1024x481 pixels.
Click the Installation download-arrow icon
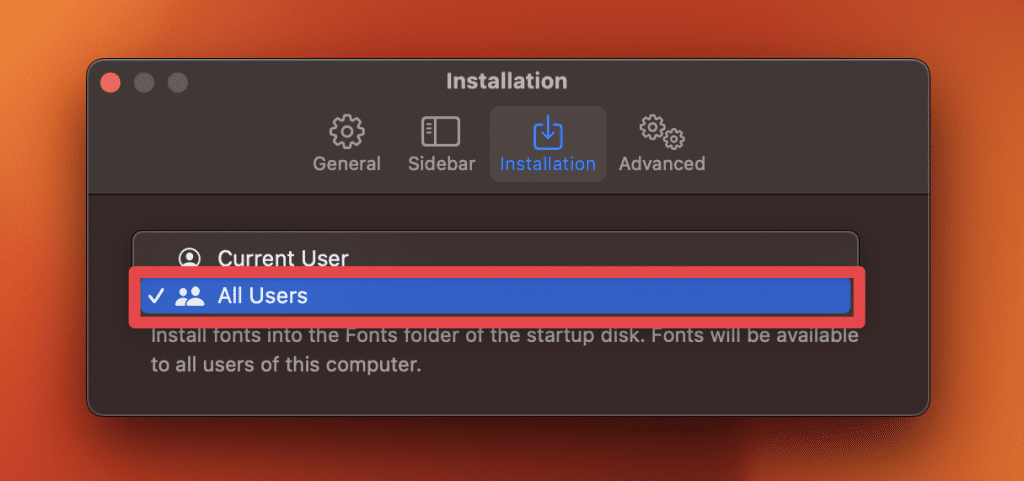548,131
